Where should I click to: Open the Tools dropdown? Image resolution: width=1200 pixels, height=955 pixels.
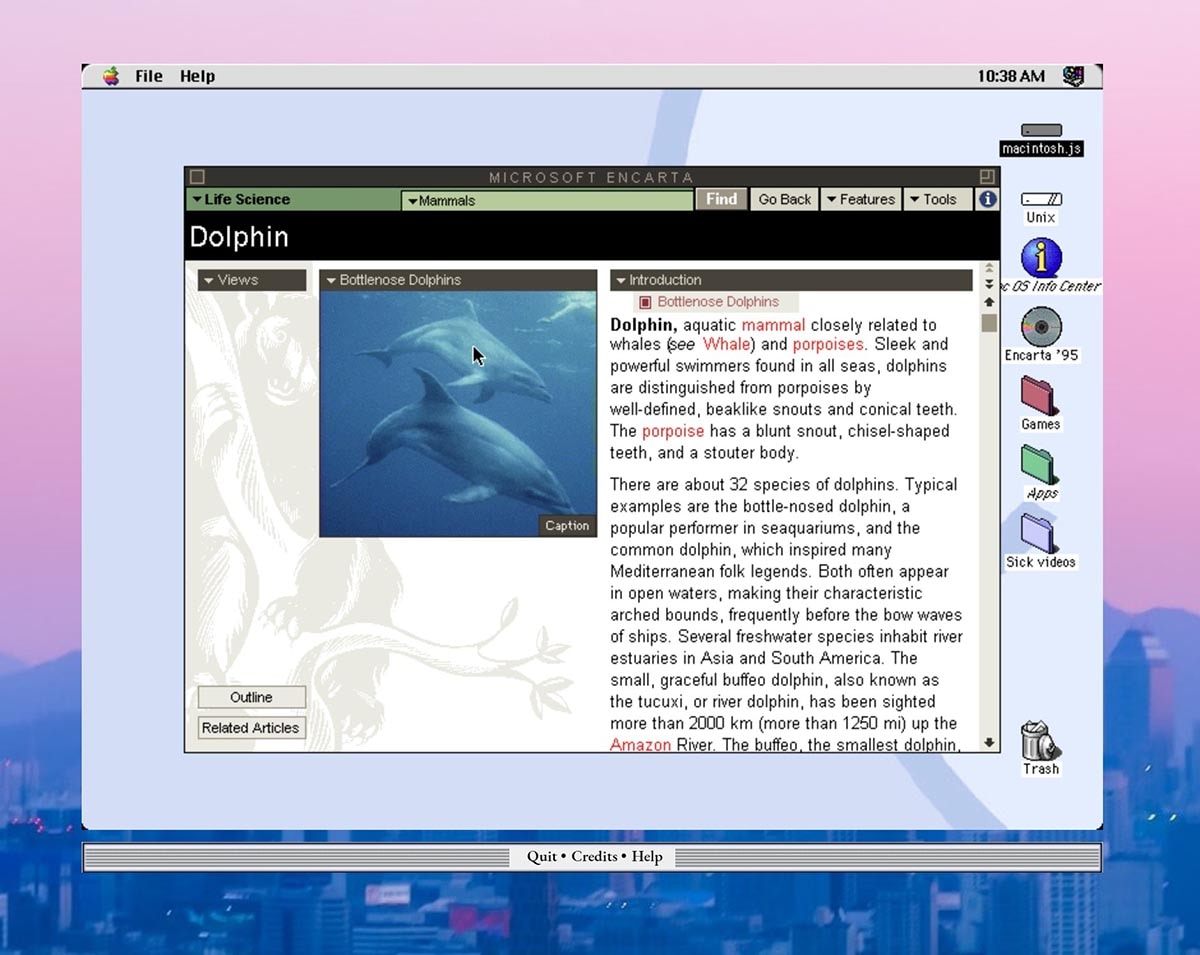(x=937, y=199)
